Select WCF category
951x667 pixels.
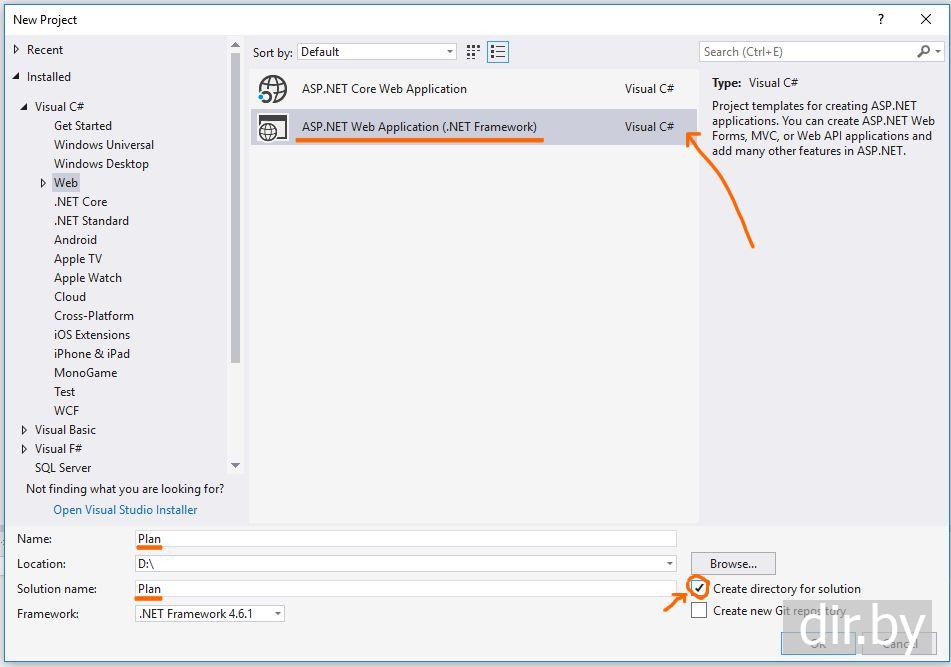[x=66, y=411]
